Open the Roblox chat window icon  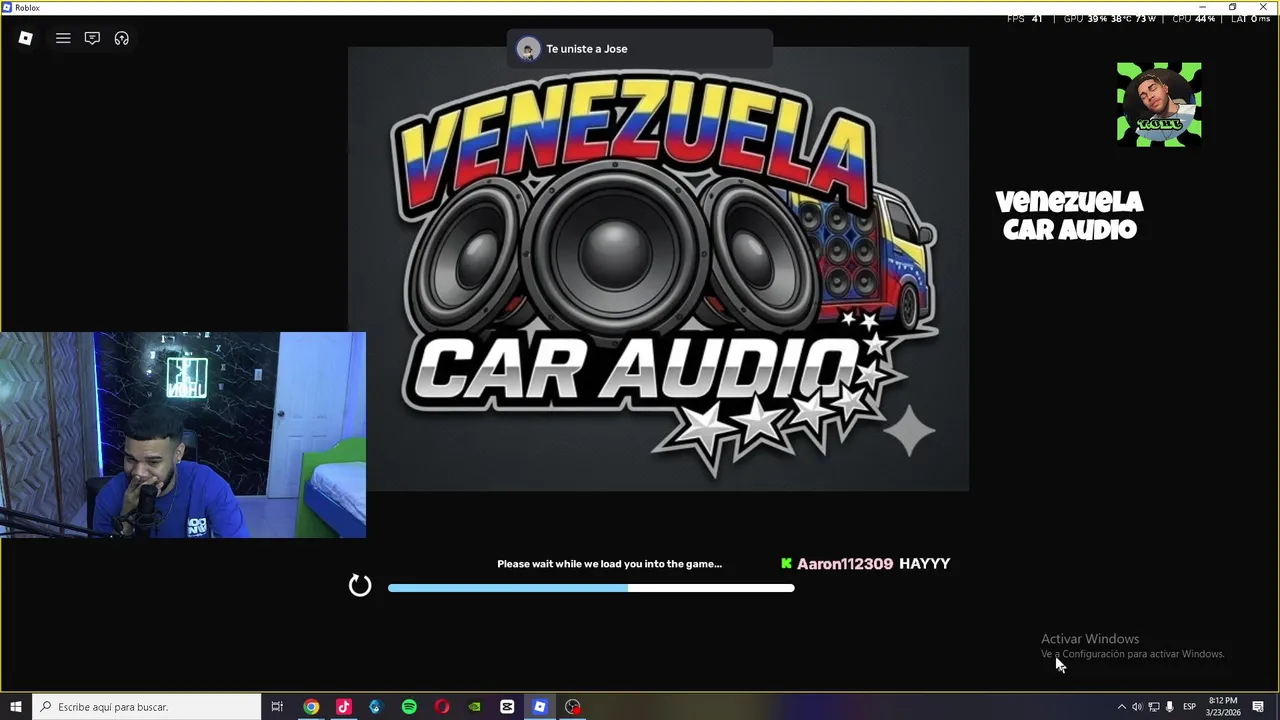92,38
